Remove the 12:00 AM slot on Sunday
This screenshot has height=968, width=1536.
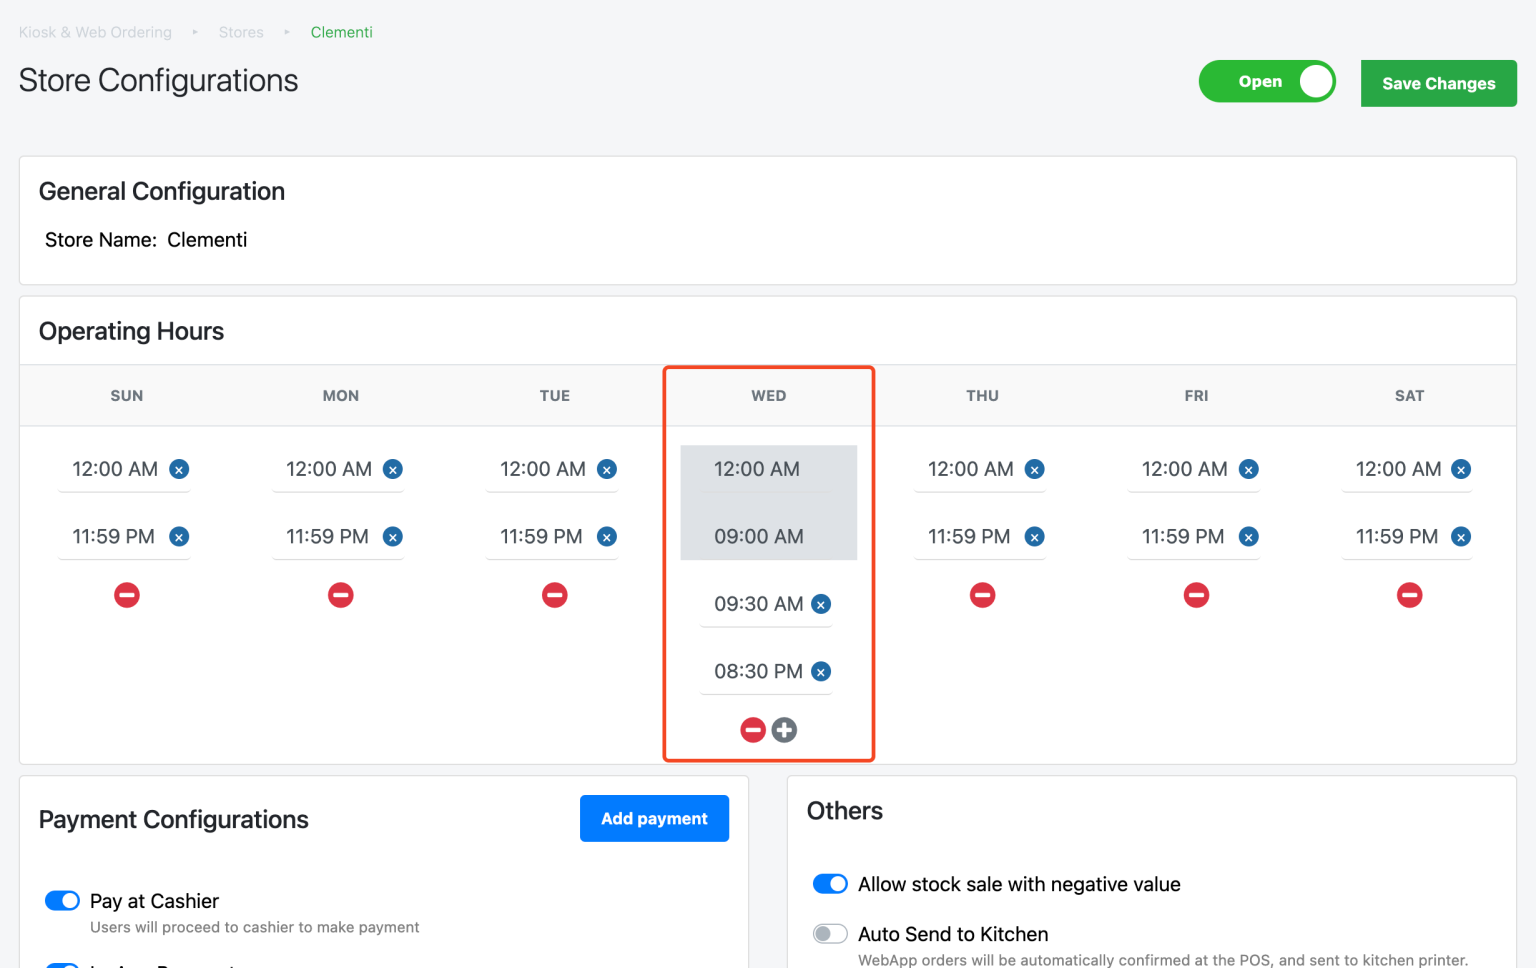click(x=178, y=469)
